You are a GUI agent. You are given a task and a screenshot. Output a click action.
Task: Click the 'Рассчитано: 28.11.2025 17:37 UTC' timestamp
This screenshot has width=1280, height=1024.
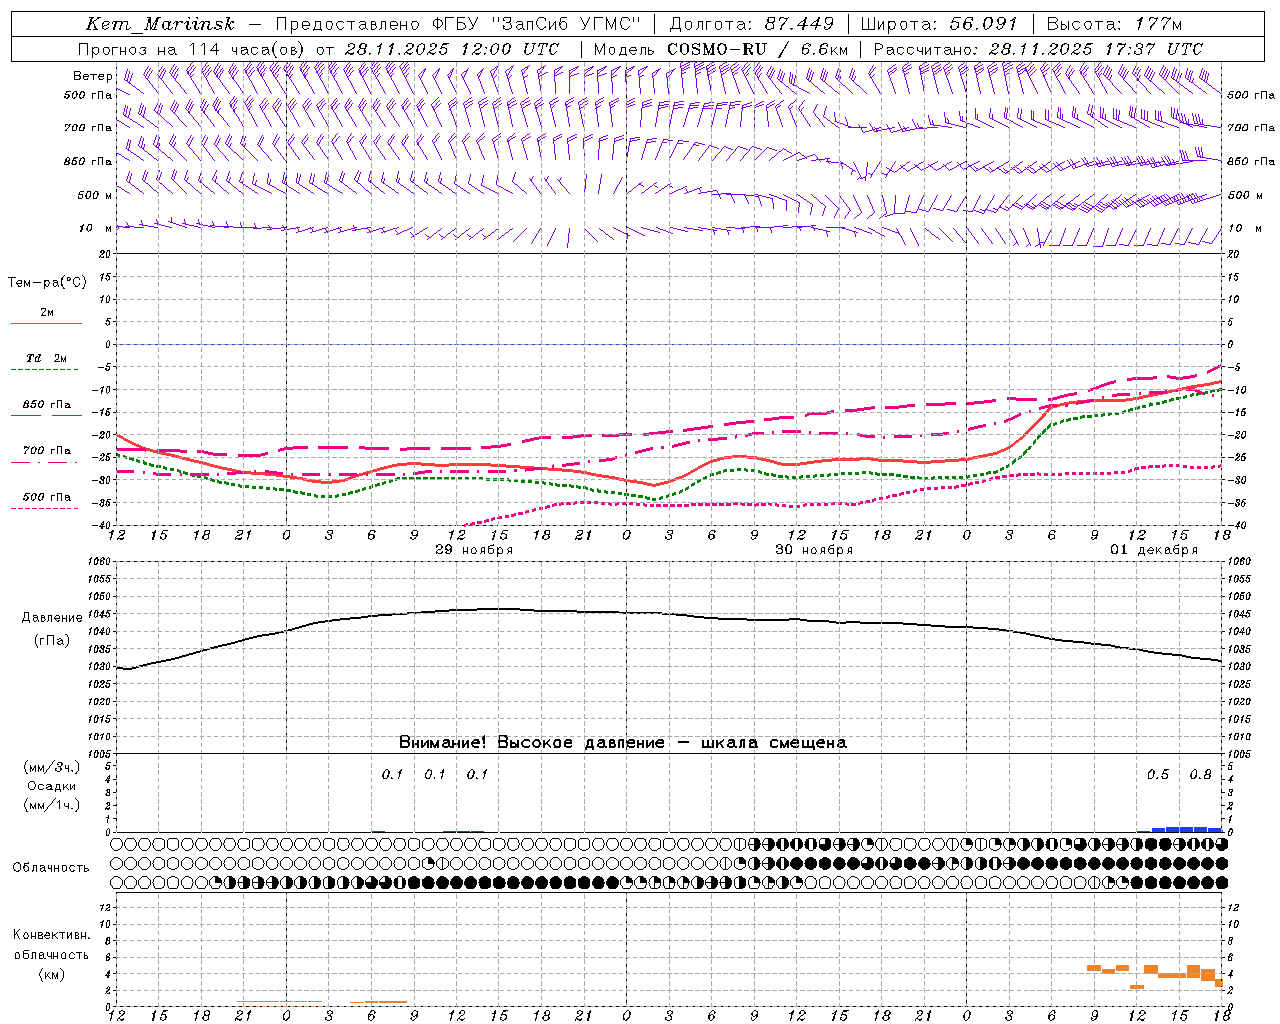(x=1038, y=49)
